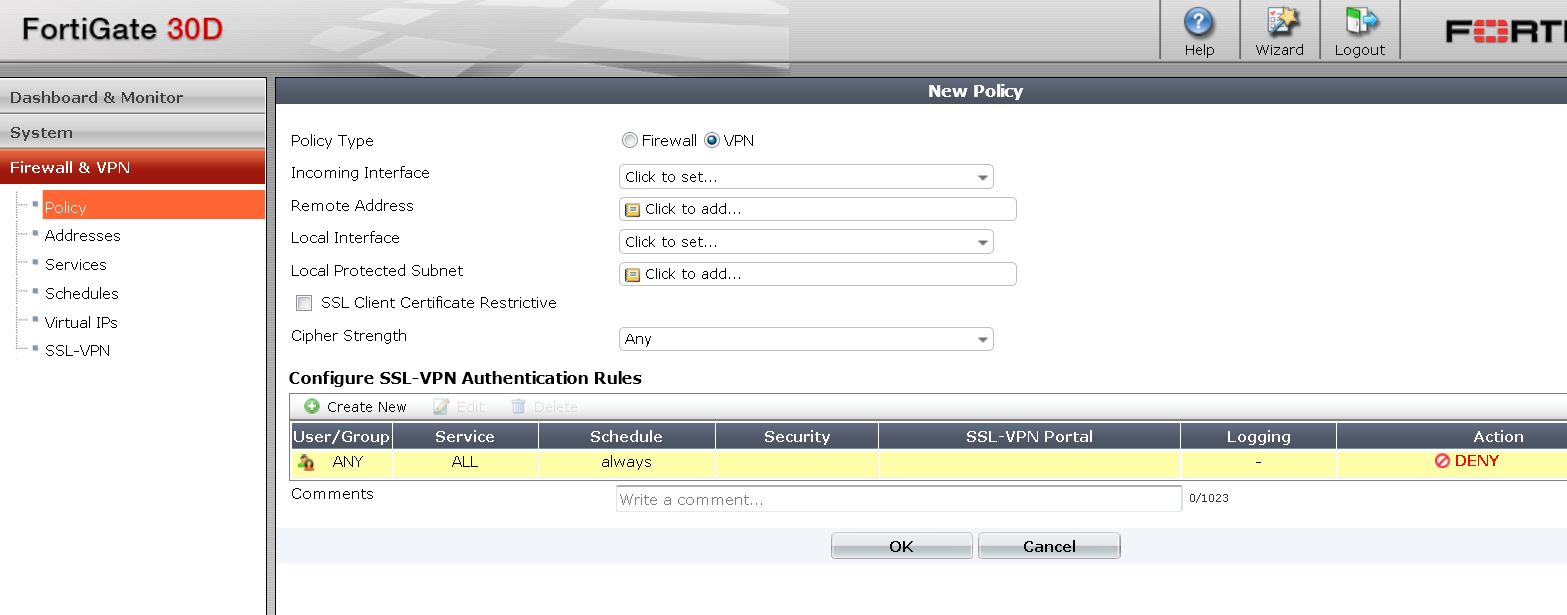Click the User/Group column header

click(x=341, y=436)
